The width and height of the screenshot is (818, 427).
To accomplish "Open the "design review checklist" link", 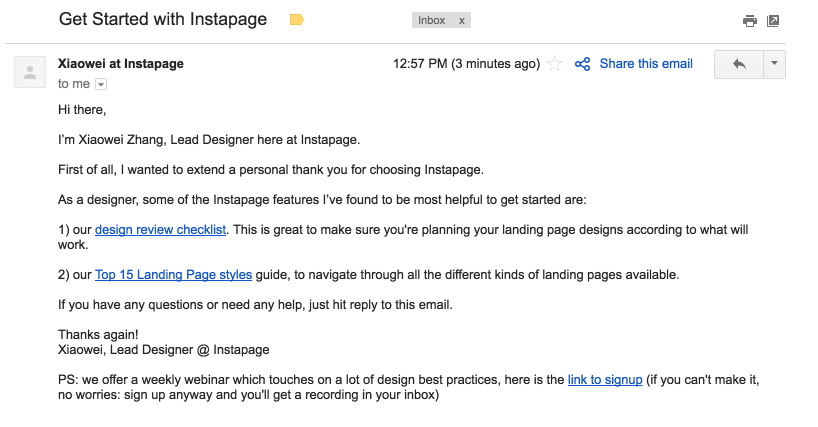I will (x=161, y=230).
